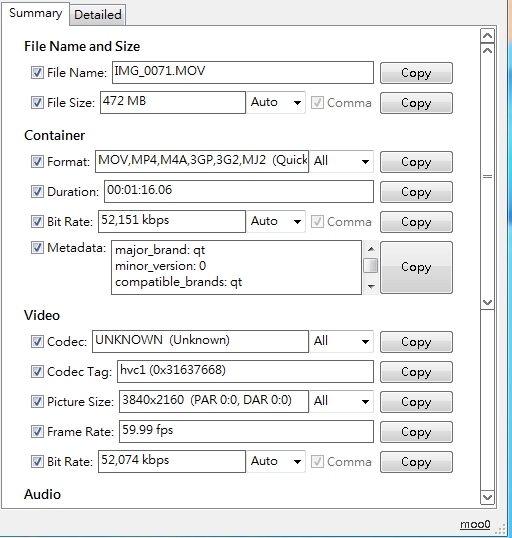Copy the Container Bit Rate value
This screenshot has height=538, width=512.
coord(416,222)
